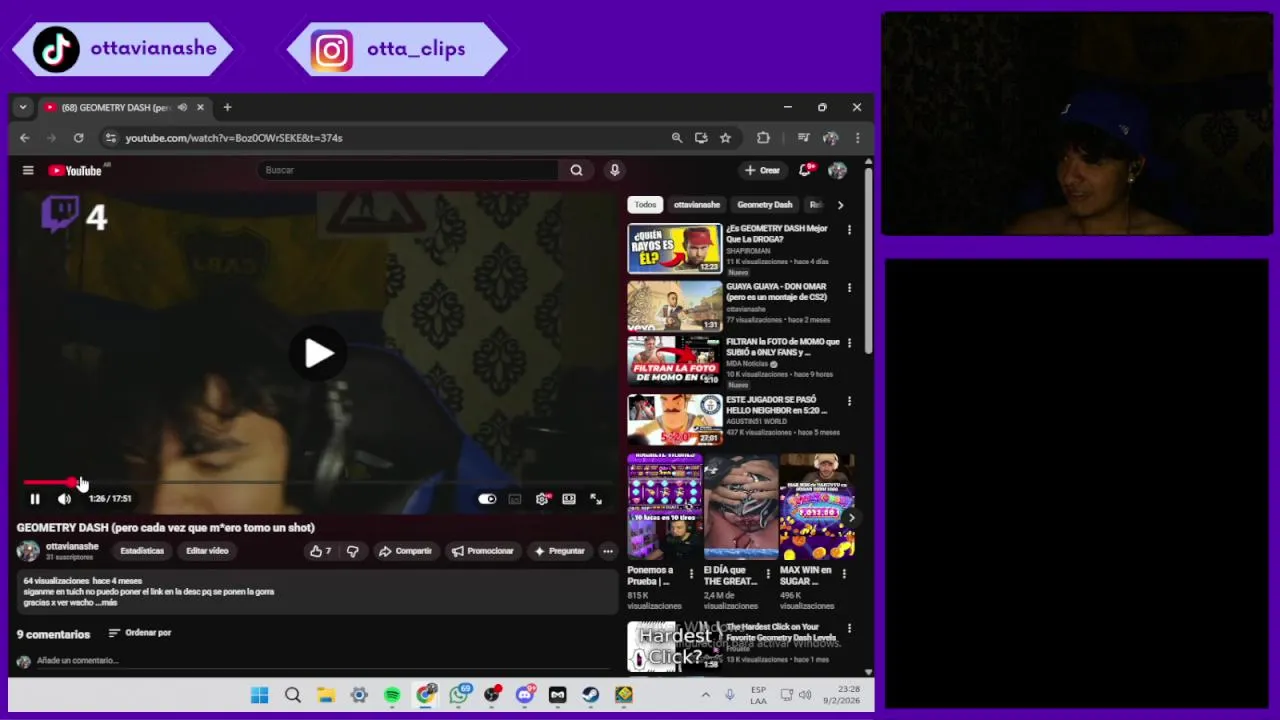Screen dimensions: 1280x720
Task: Toggle autoplay switch in player controls
Action: (x=487, y=499)
